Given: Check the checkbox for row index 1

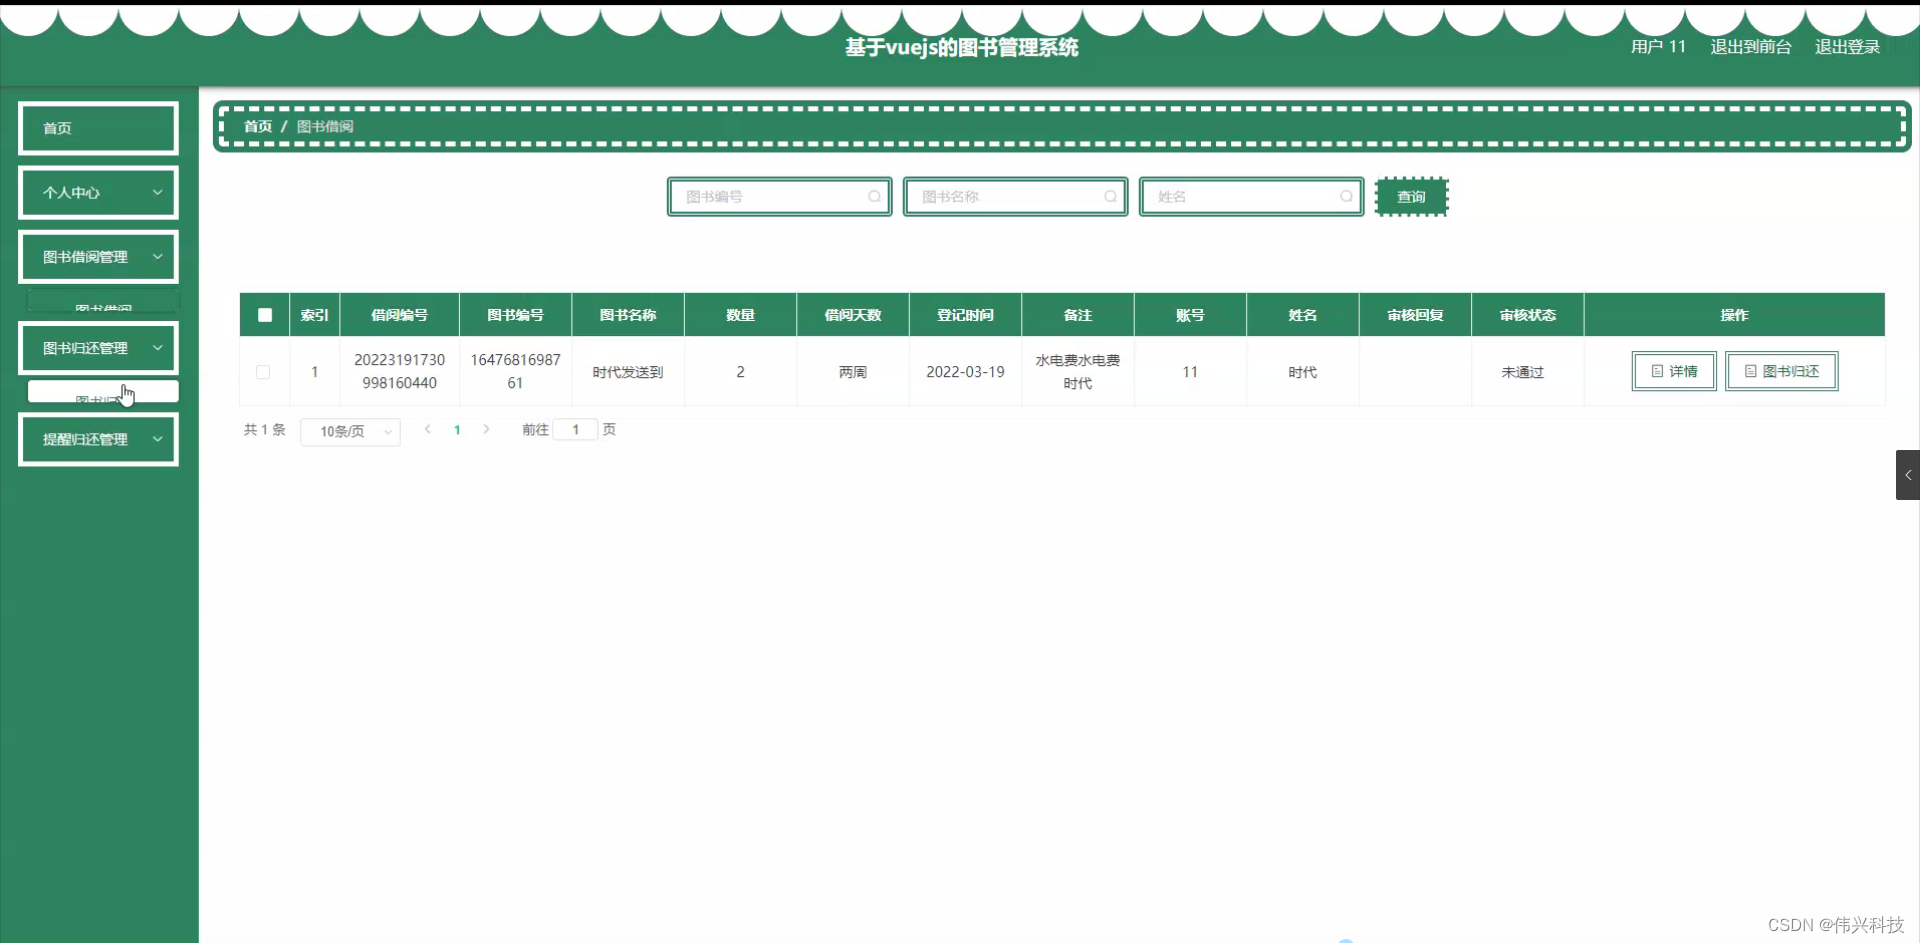Looking at the screenshot, I should click(x=263, y=371).
